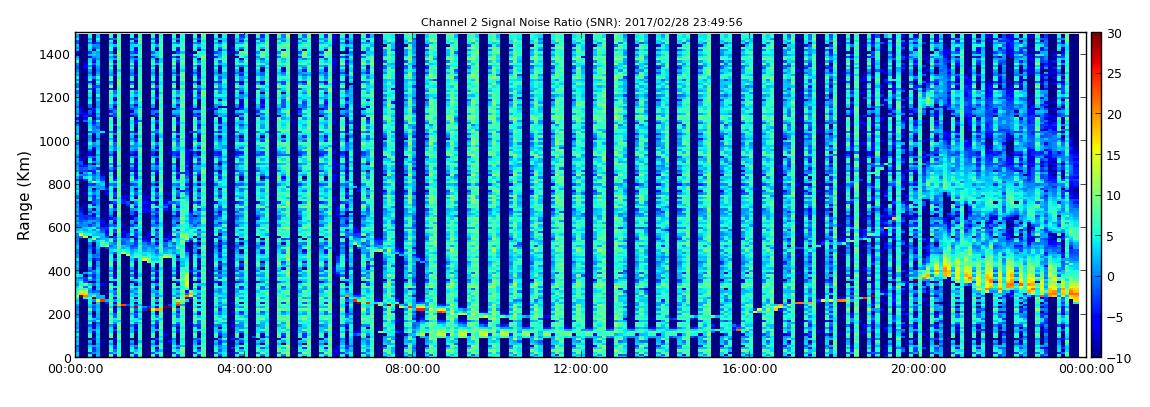This screenshot has height=407, width=1150.
Task: Click the SNR colorbar gradient strip
Action: click(1096, 195)
